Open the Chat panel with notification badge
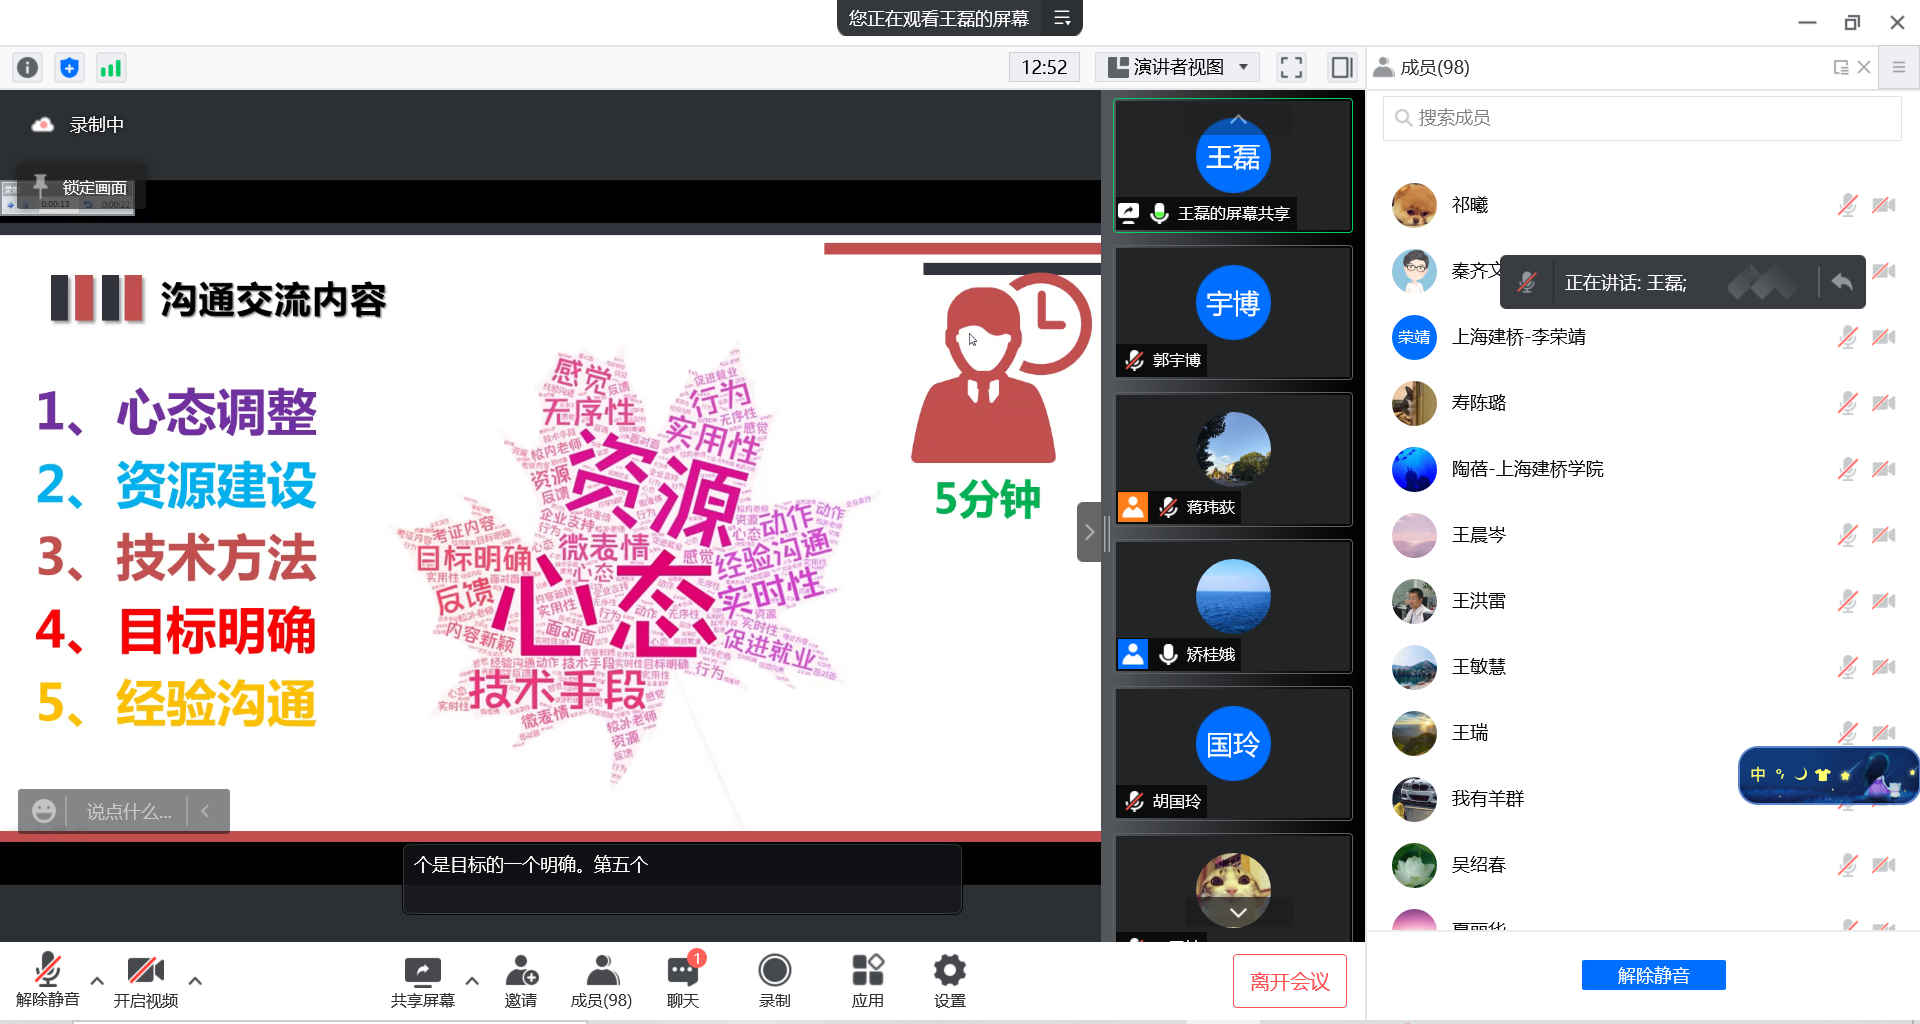 tap(683, 980)
